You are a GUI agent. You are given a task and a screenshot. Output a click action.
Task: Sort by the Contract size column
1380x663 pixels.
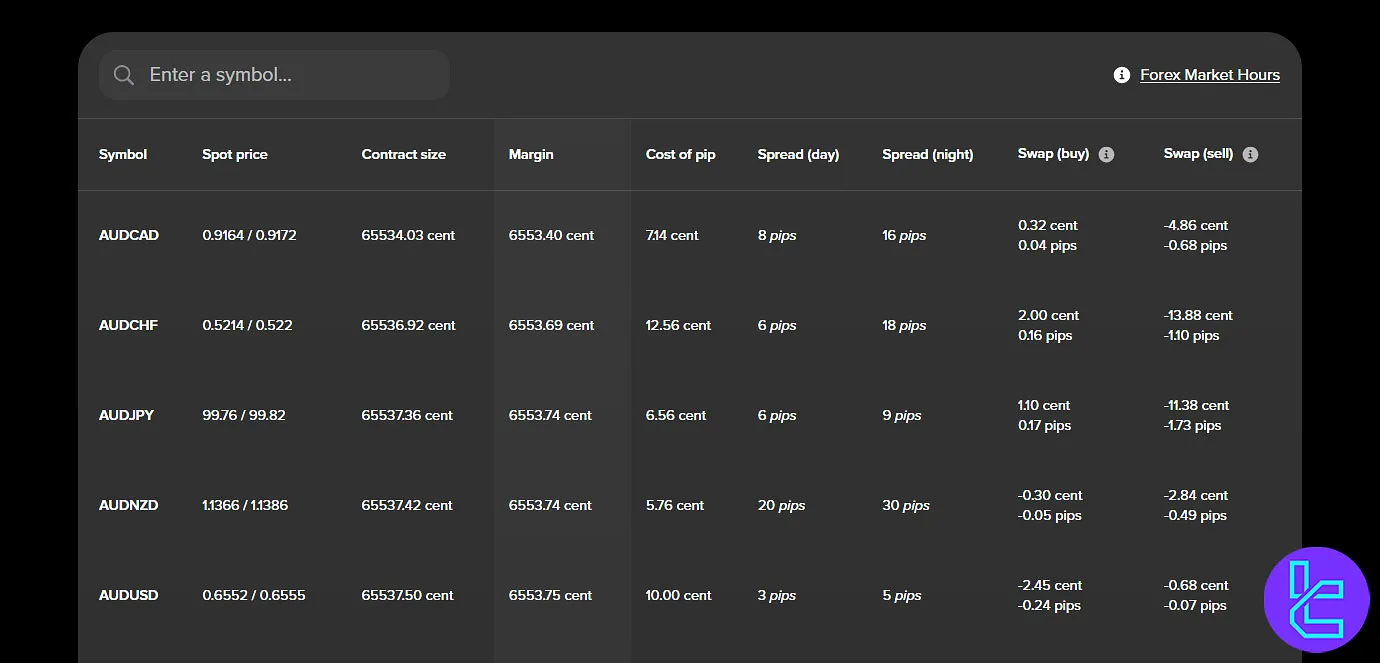pyautogui.click(x=403, y=154)
